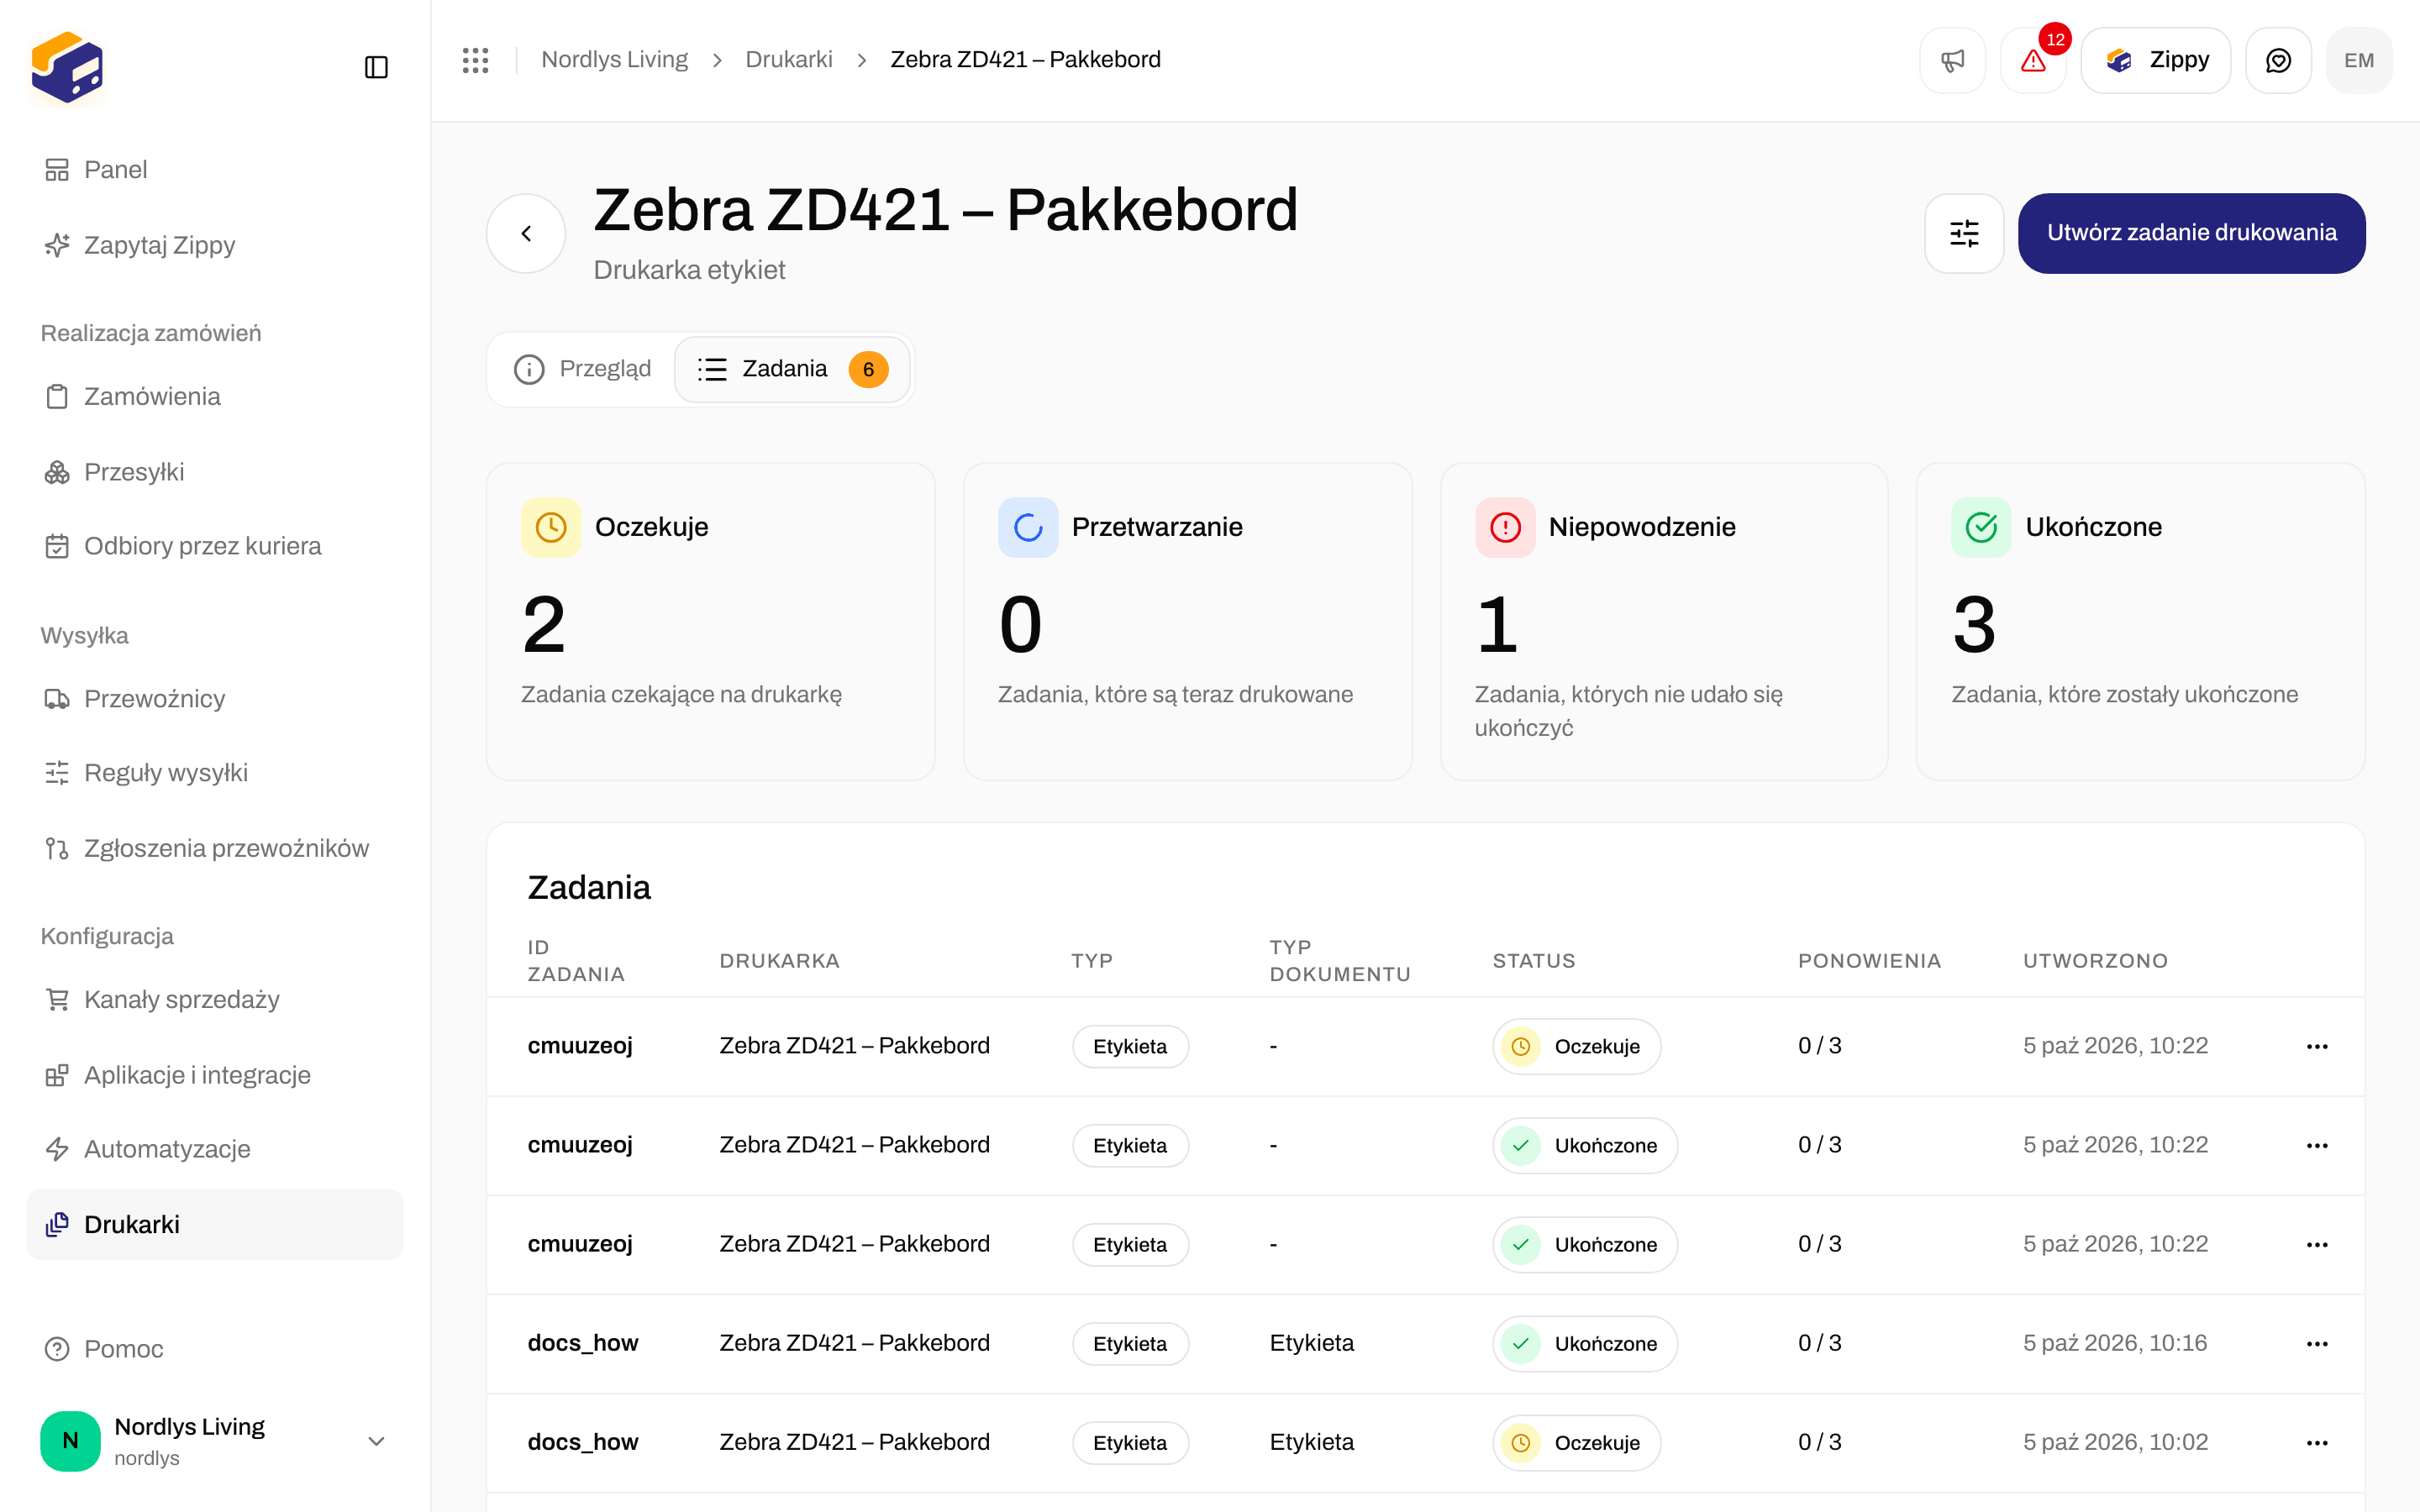Image resolution: width=2420 pixels, height=1512 pixels.
Task: Open the chat support icon
Action: pos(2278,61)
